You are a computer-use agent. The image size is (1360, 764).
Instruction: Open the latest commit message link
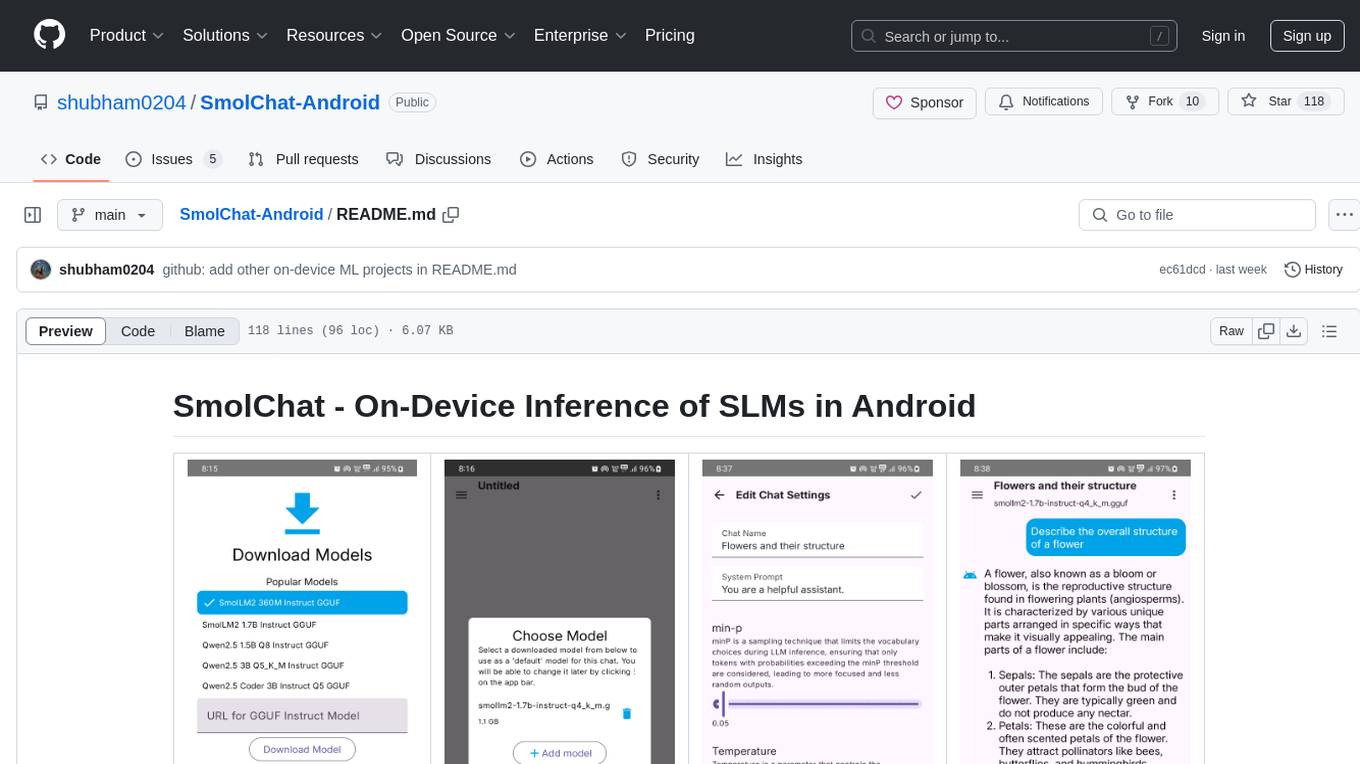pyautogui.click(x=339, y=270)
